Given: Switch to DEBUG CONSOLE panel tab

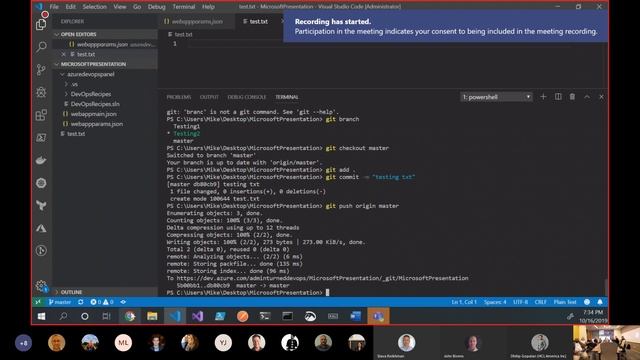Looking at the screenshot, I should (247, 97).
